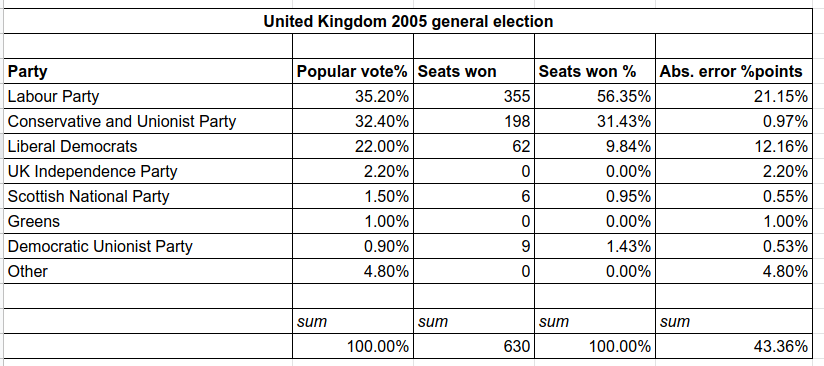Screen dimensions: 824x366
Task: Select the Other row label
Action: click(148, 271)
